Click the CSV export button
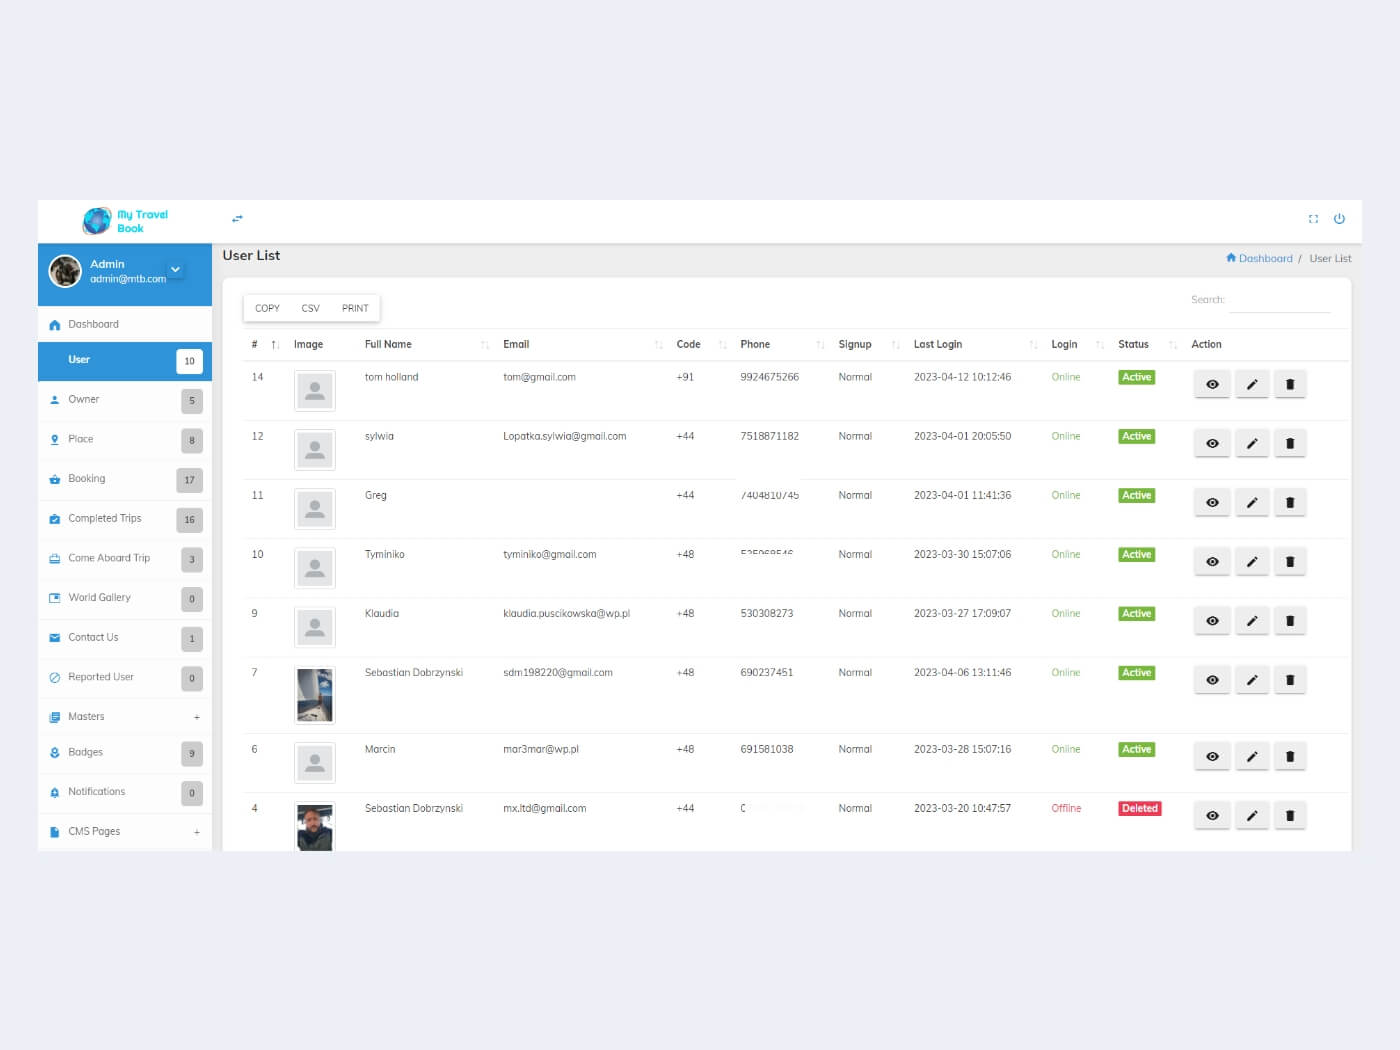Image resolution: width=1400 pixels, height=1050 pixels. (x=310, y=308)
